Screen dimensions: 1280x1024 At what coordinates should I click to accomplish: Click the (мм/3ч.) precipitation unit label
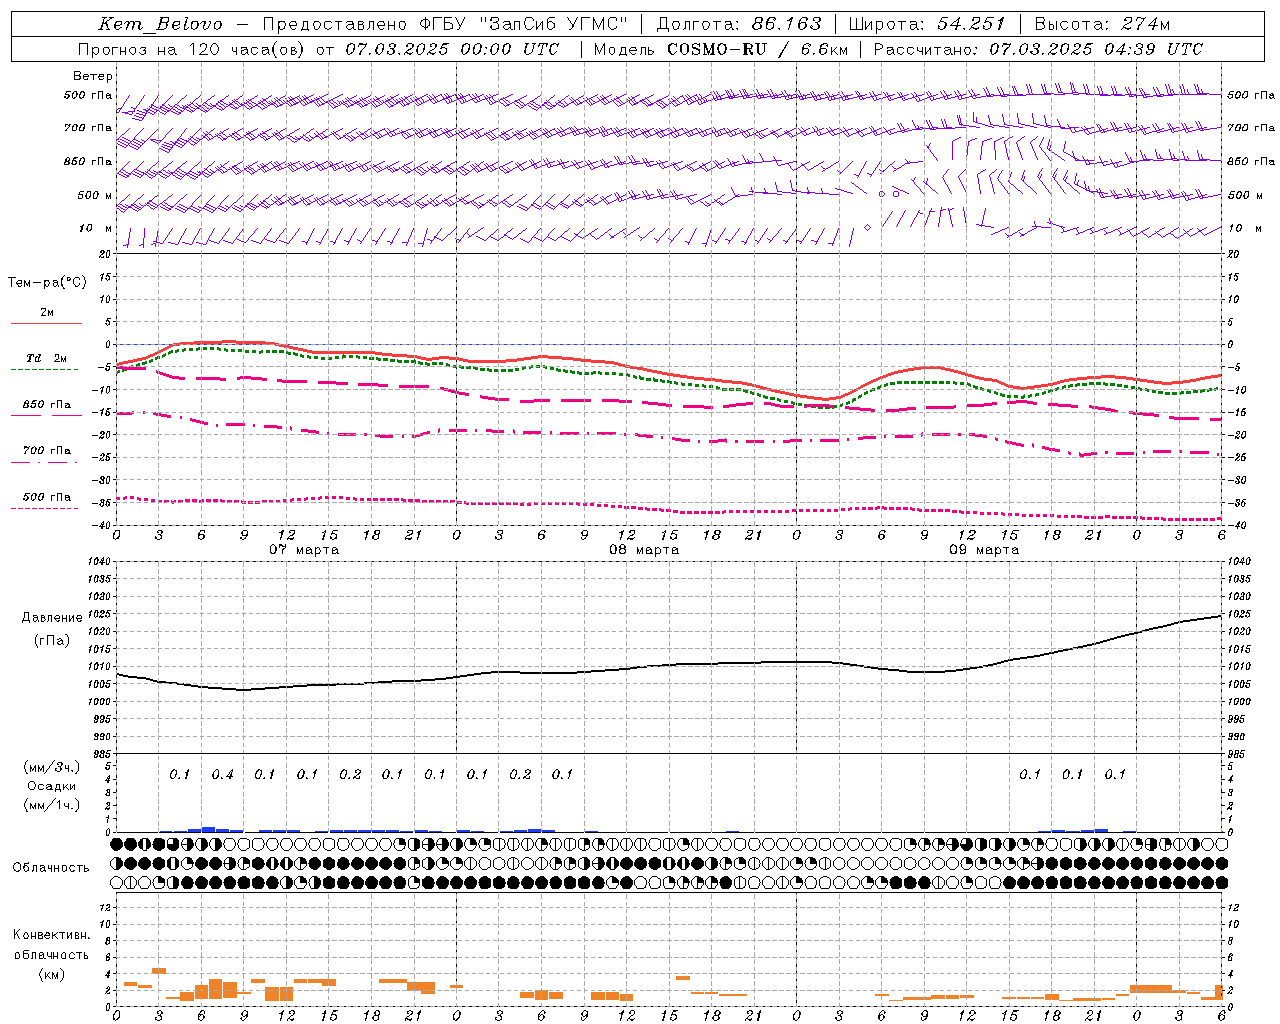coord(52,767)
